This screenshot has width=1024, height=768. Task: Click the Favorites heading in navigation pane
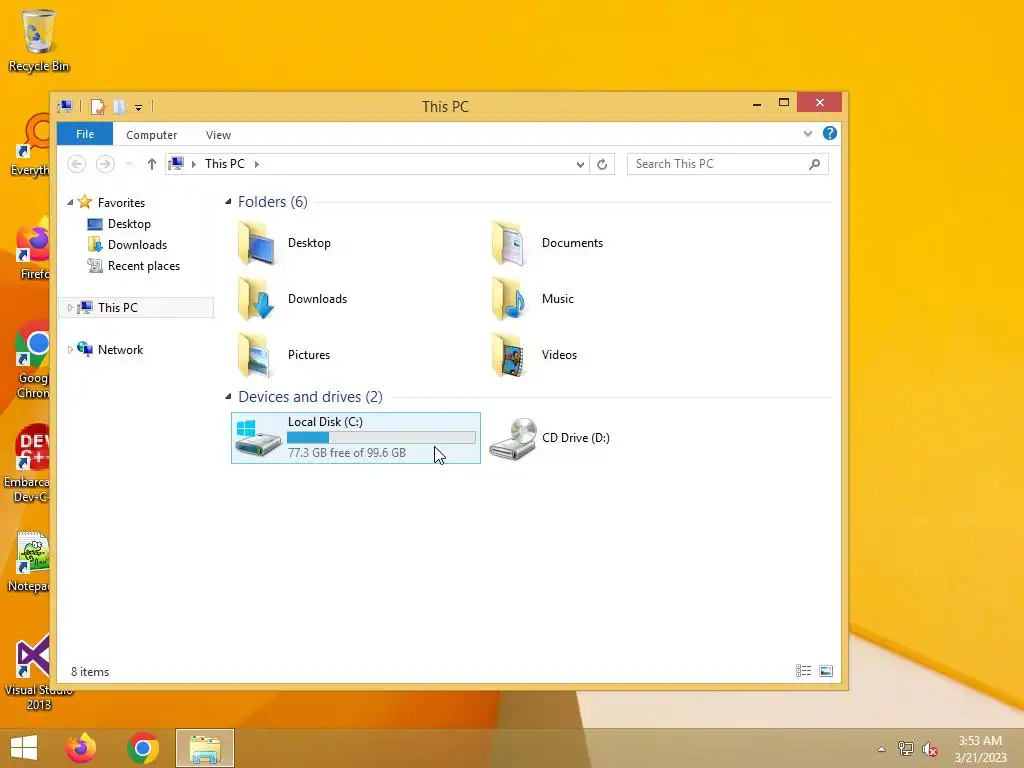click(121, 202)
